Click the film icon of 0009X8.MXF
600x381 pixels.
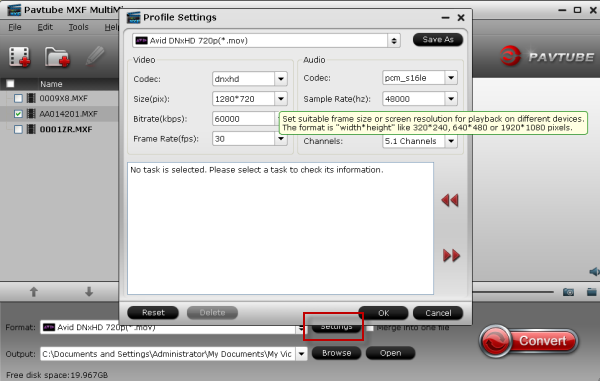[31, 98]
